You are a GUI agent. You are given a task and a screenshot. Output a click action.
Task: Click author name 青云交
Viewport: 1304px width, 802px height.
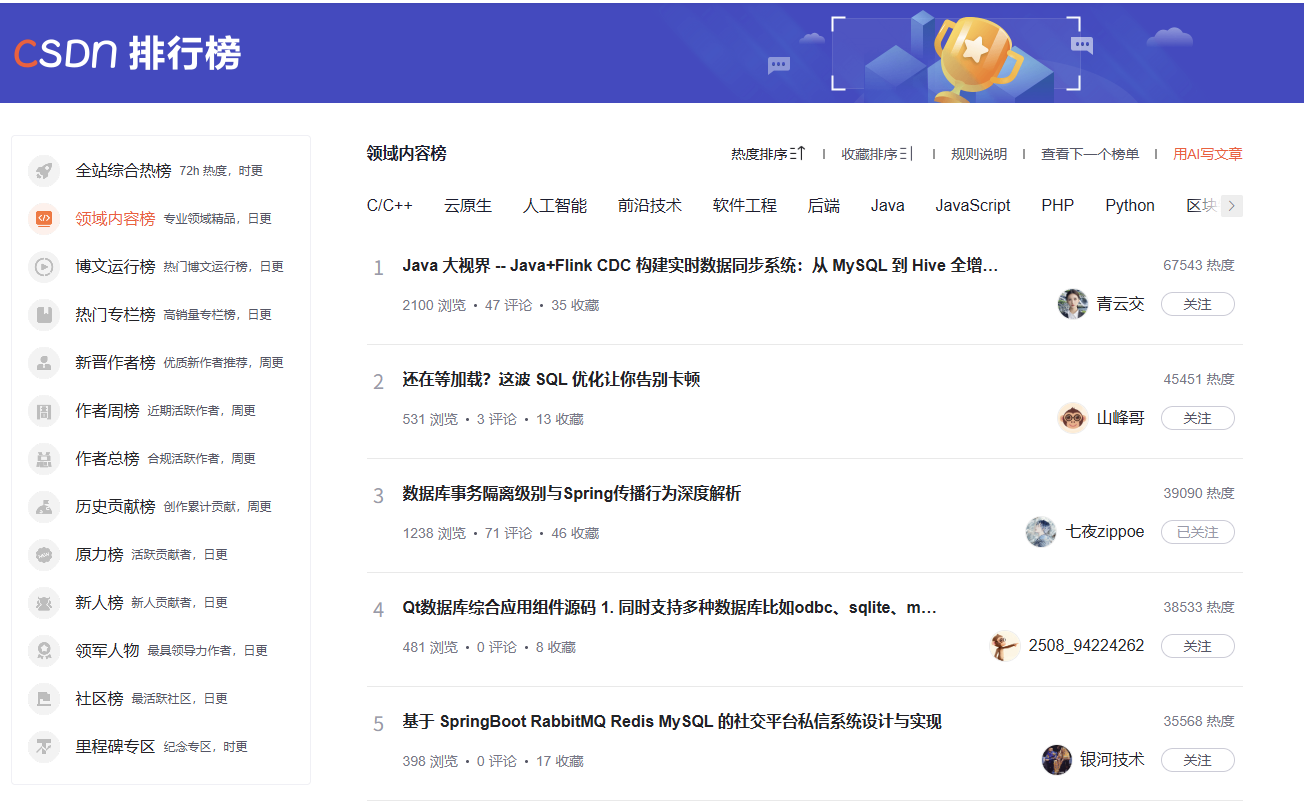click(1121, 304)
